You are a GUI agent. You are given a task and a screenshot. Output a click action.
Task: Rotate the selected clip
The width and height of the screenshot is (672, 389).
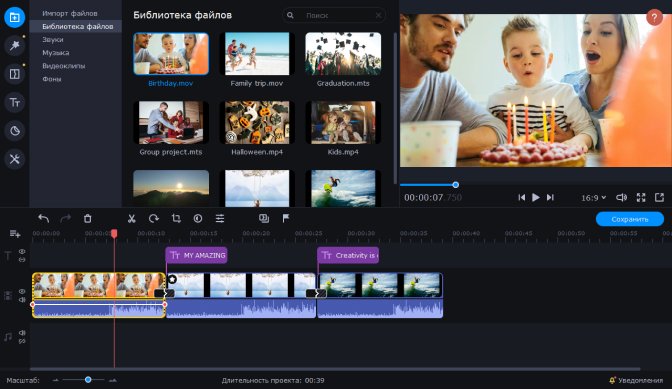coord(153,218)
